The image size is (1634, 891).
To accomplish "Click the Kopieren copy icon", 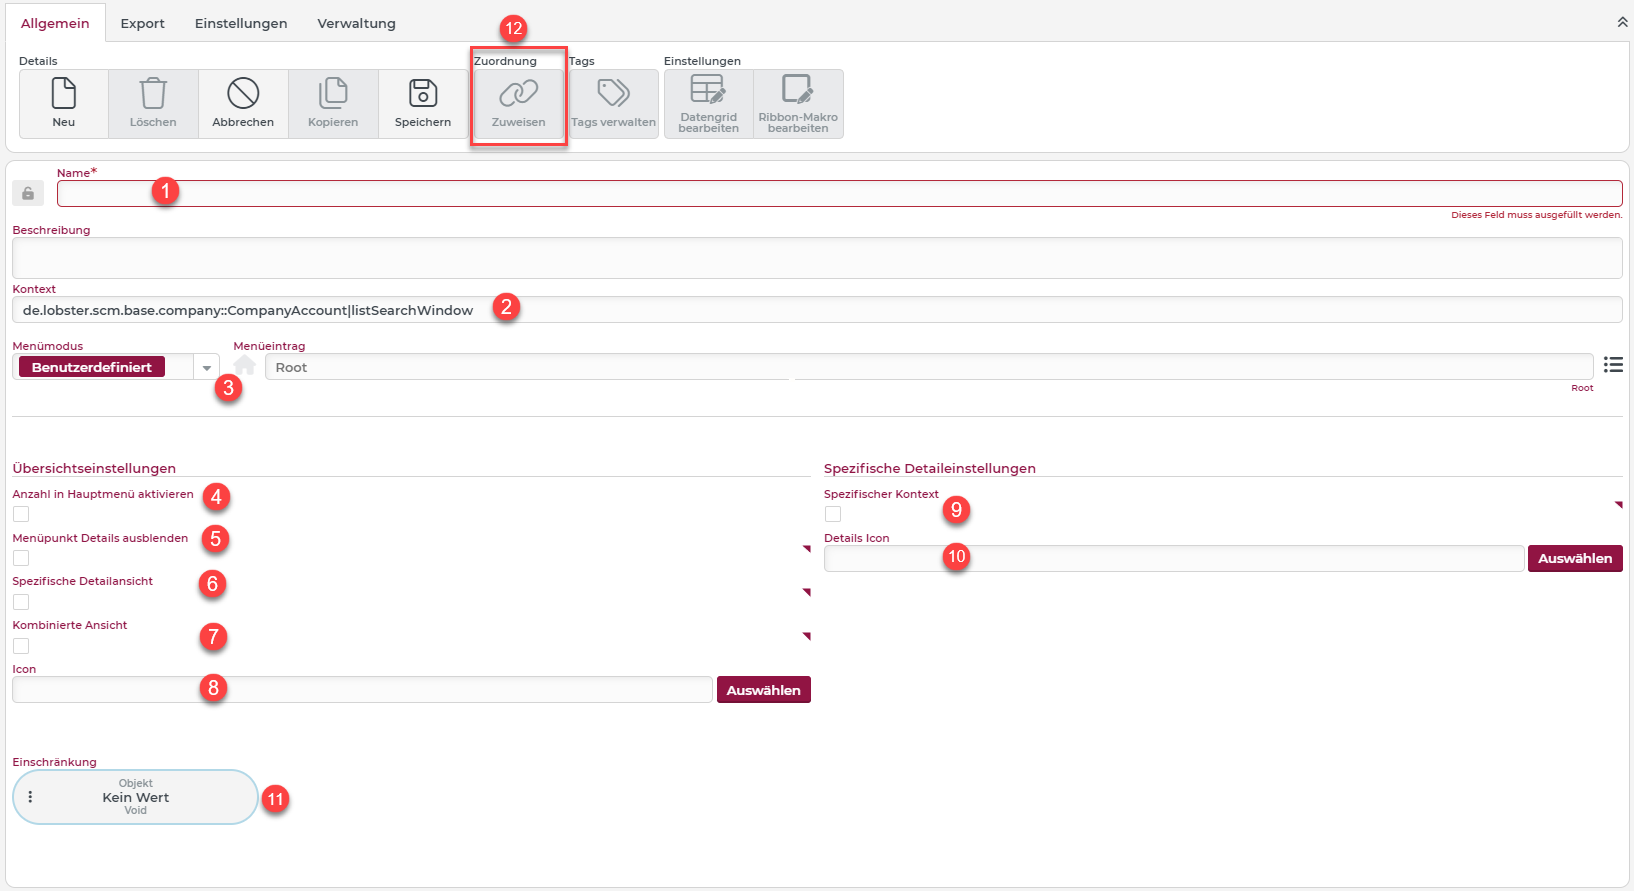I will (333, 94).
